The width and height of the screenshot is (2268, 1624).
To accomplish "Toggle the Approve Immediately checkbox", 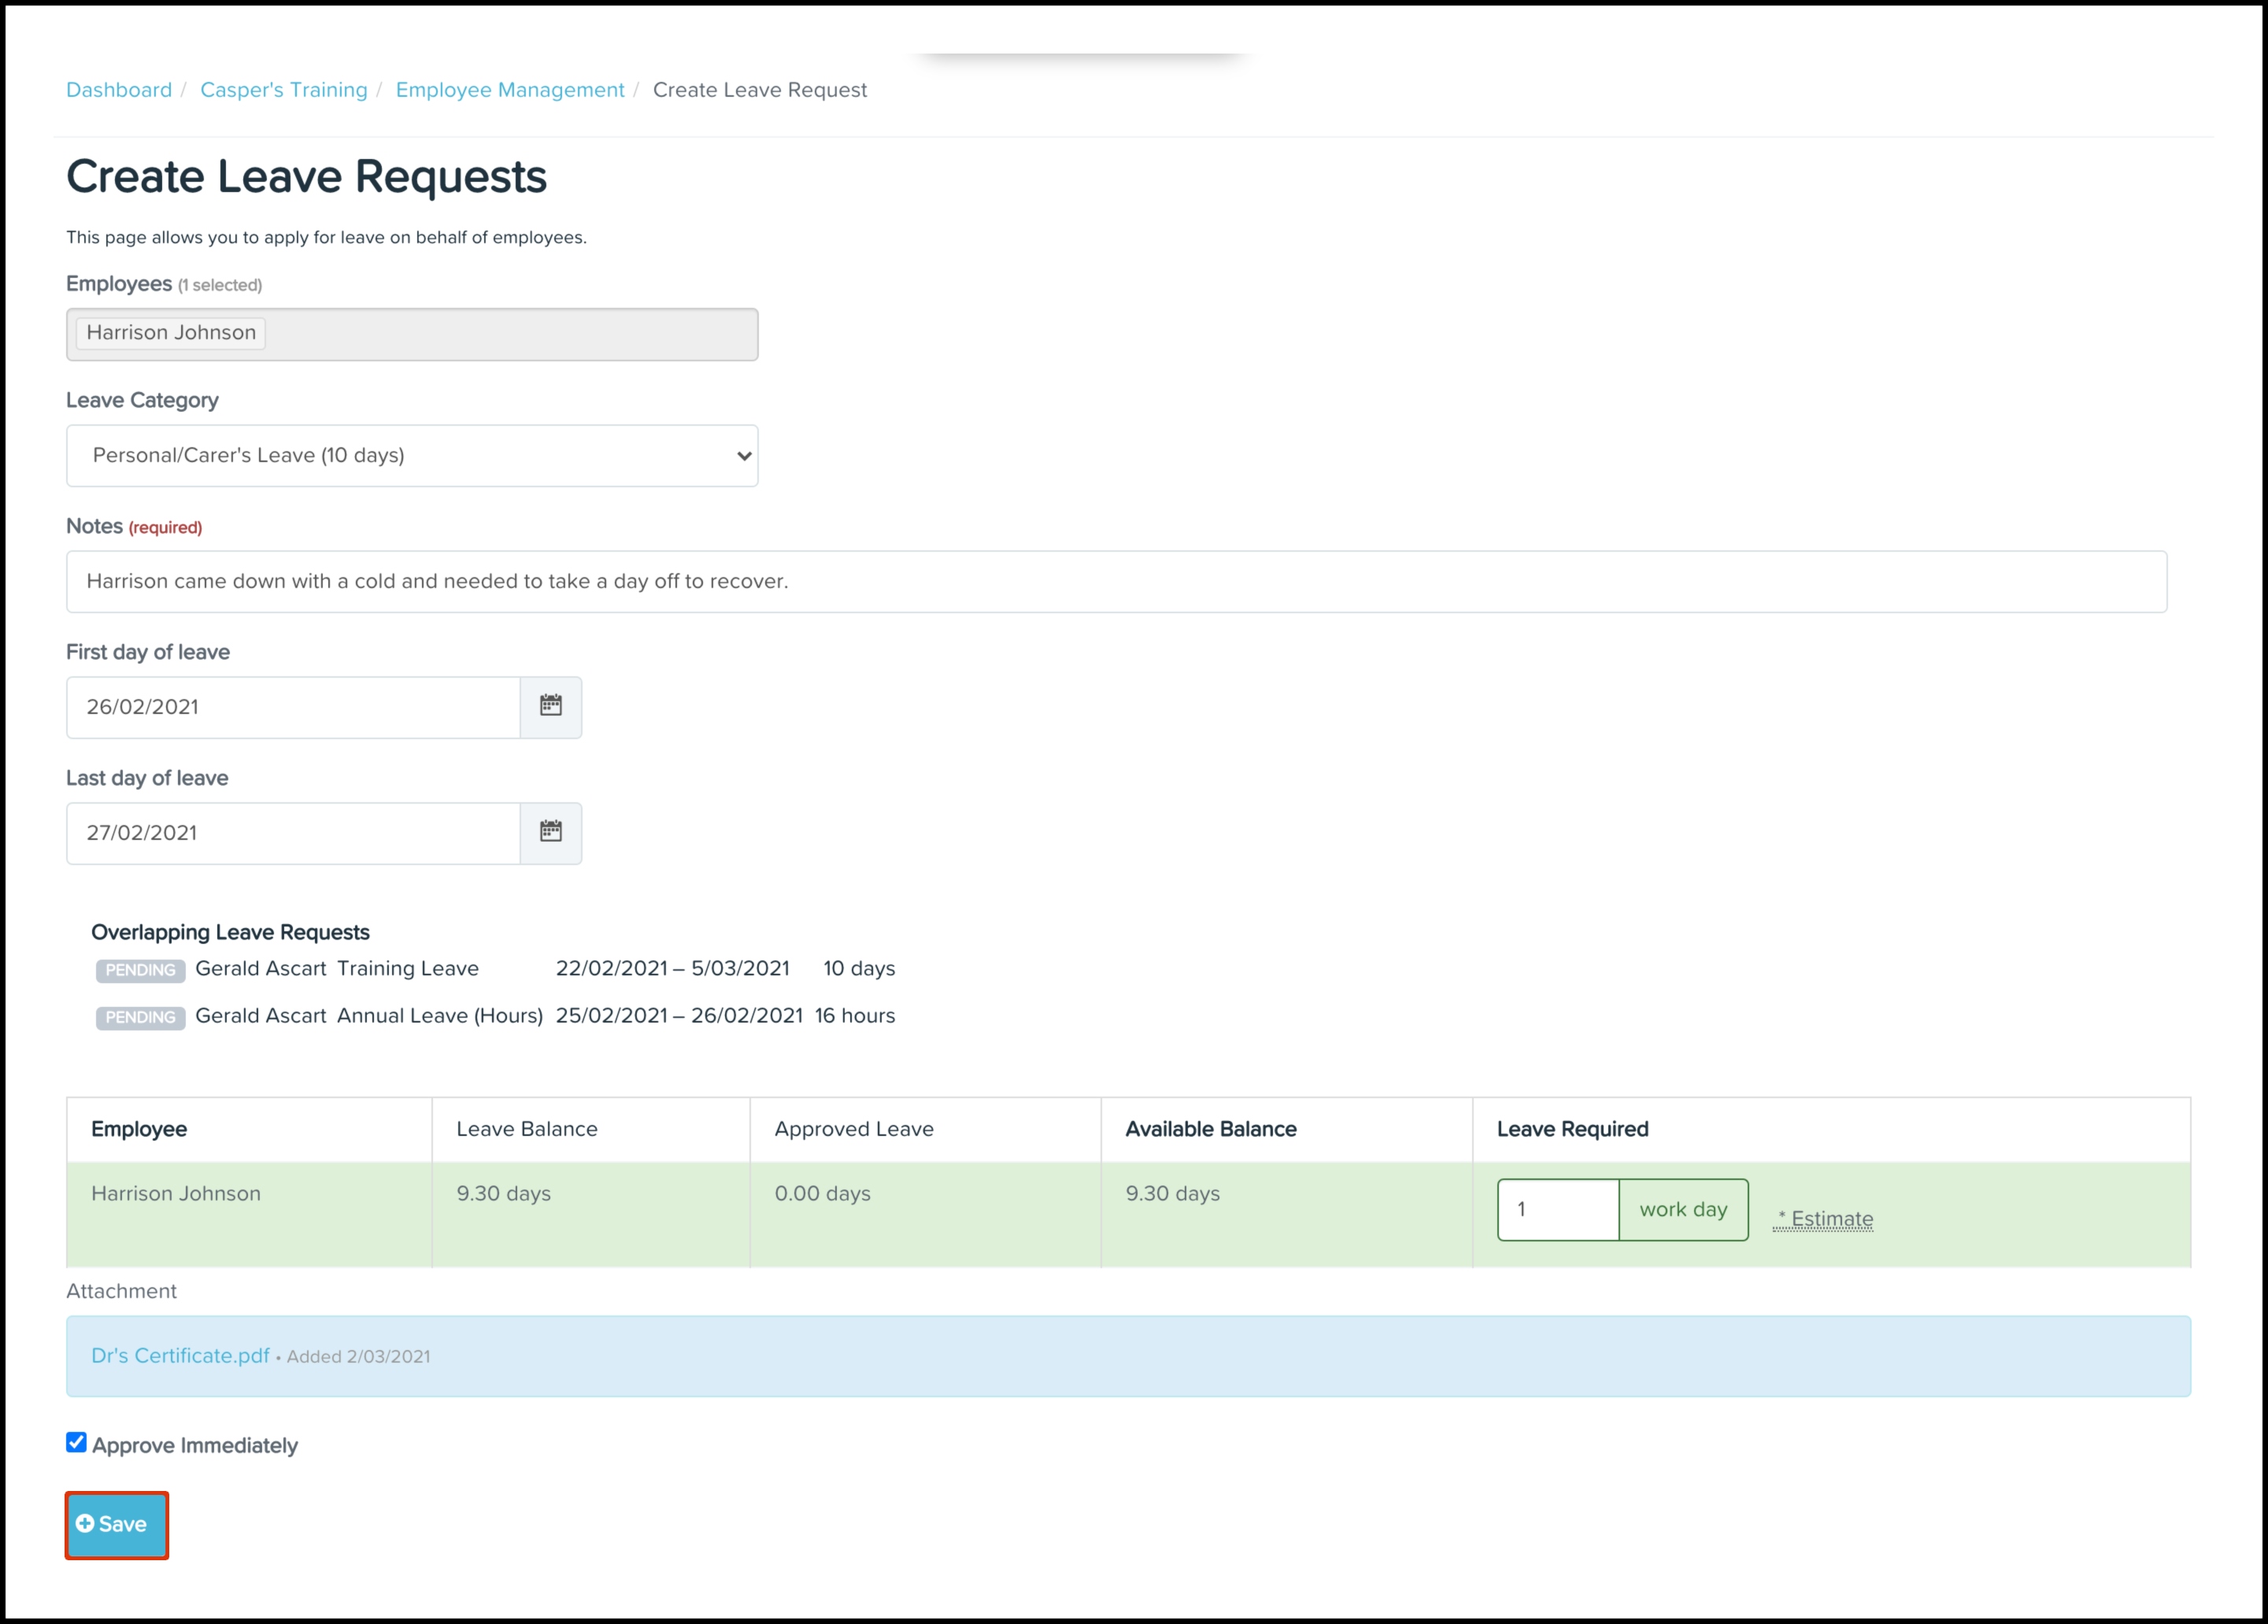I will [76, 1442].
